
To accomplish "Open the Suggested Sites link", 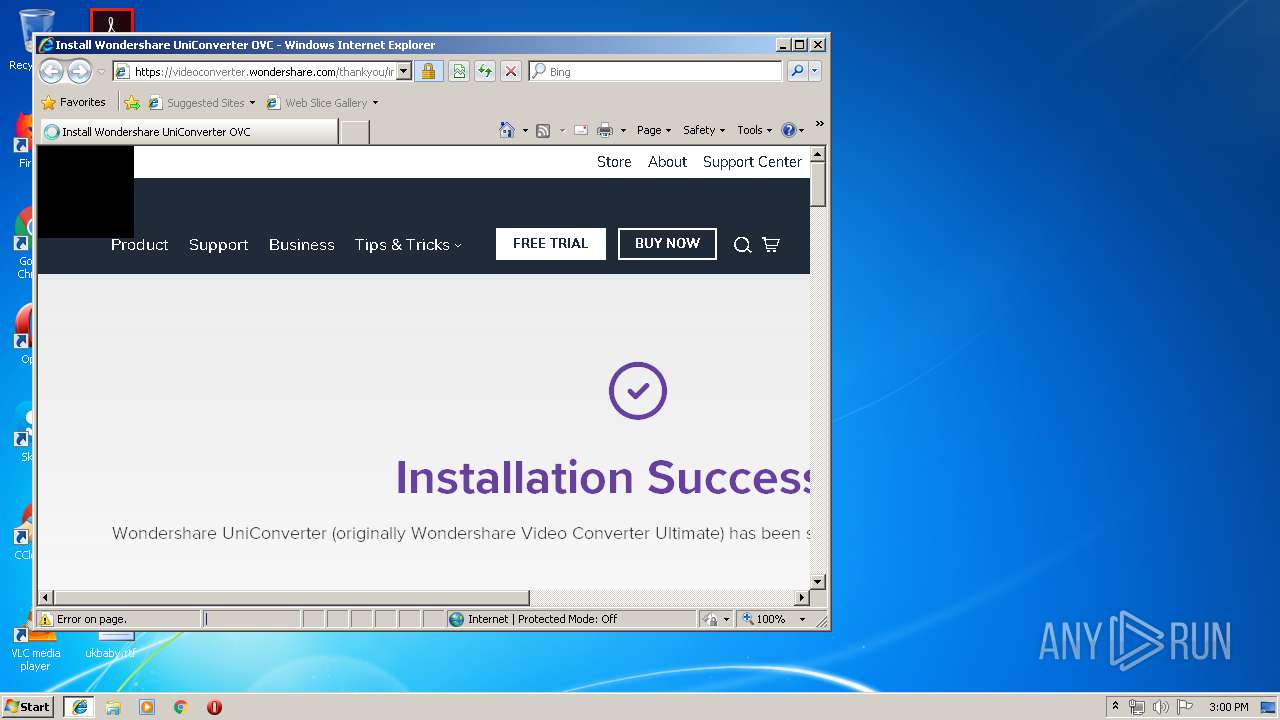I will point(201,102).
